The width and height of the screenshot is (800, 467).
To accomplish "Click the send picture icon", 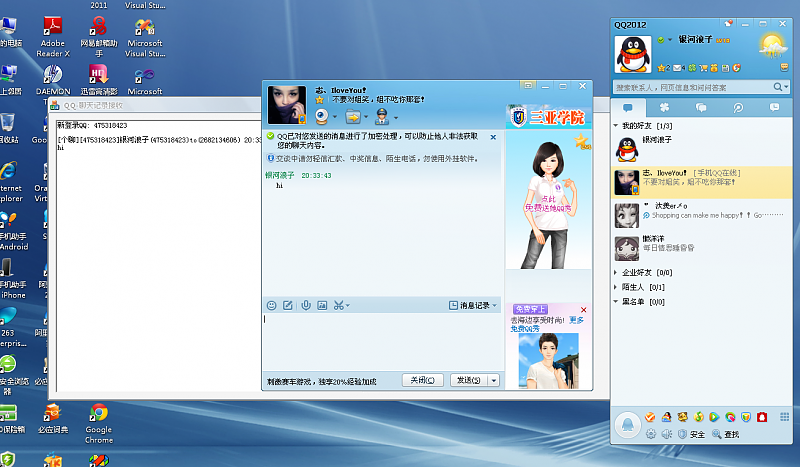I will pyautogui.click(x=322, y=305).
